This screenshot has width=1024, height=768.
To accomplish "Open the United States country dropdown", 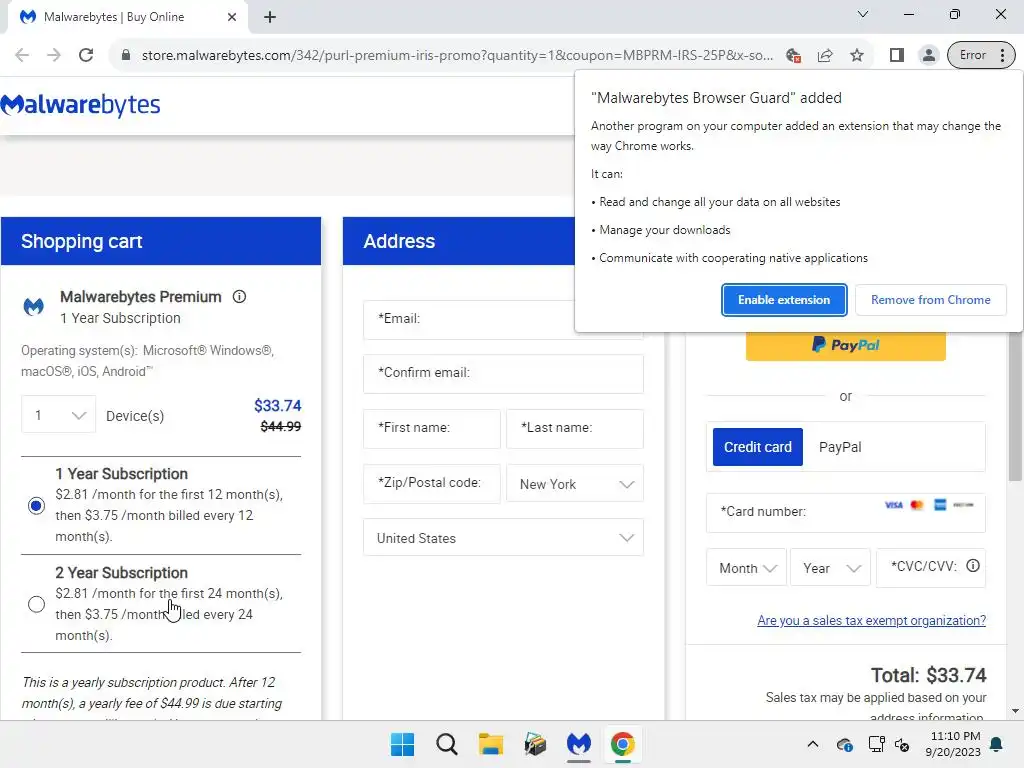I will tap(503, 537).
